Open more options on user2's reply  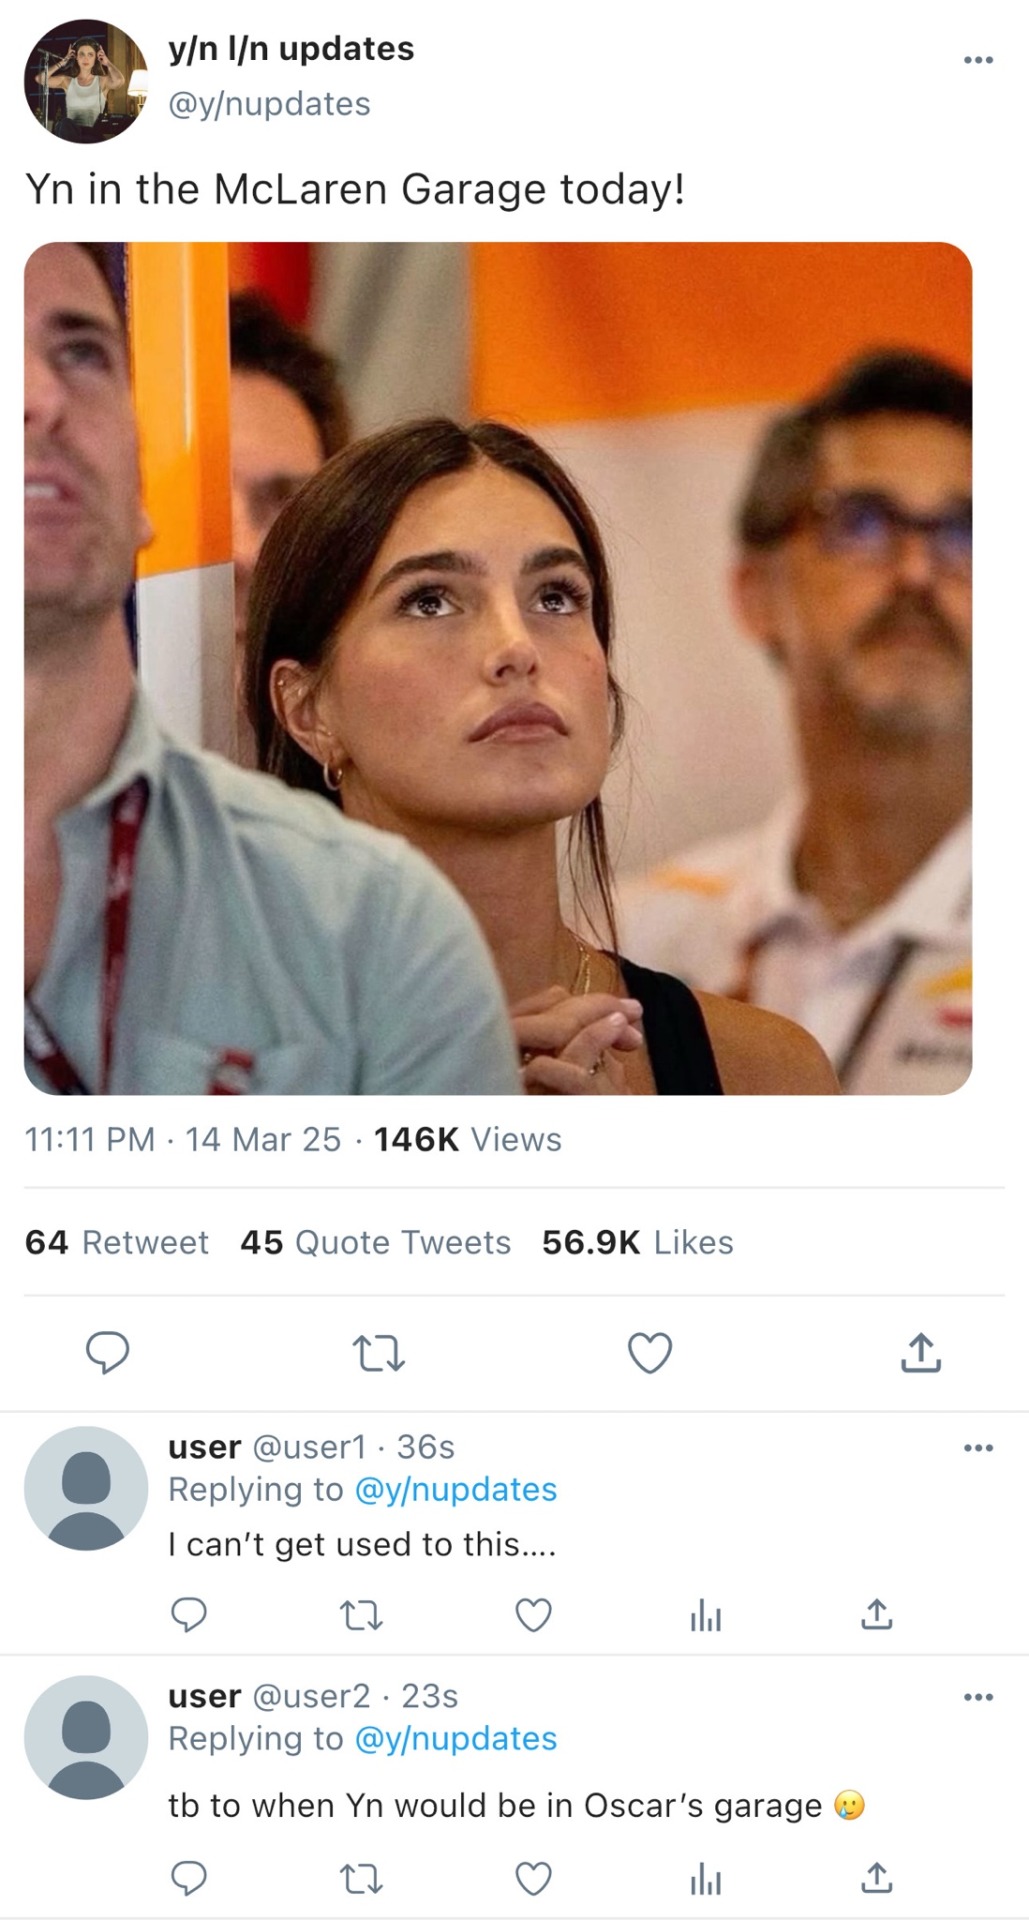(x=978, y=1696)
